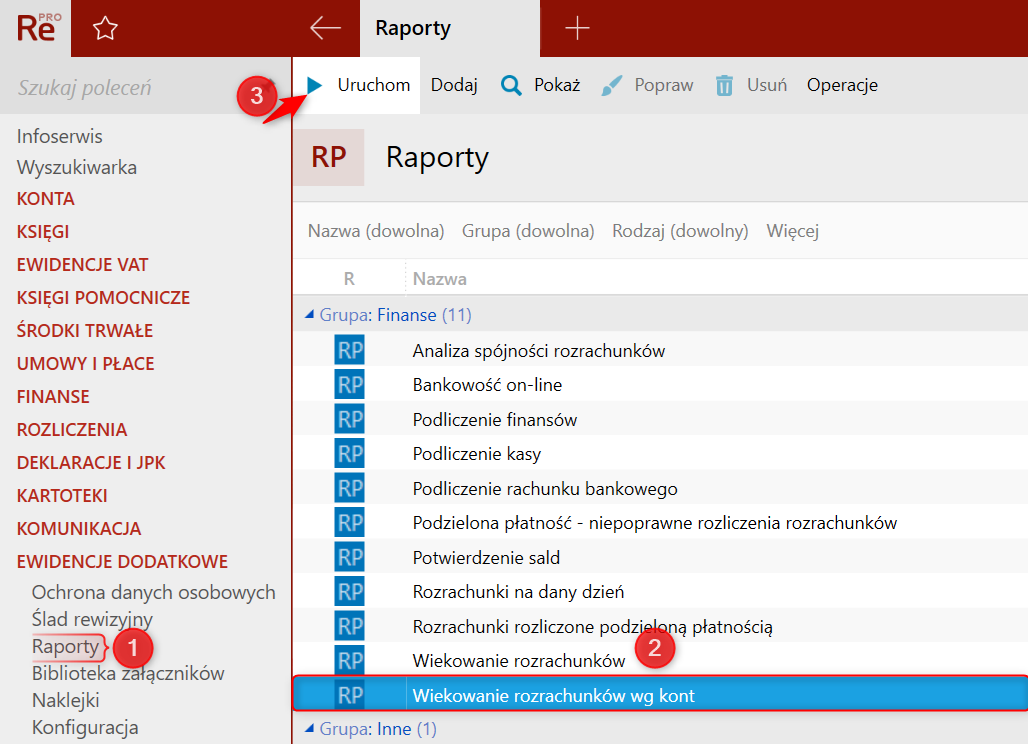Click RP icon for Podliczenie finansów
Viewport: 1028px width, 744px height.
tap(349, 419)
